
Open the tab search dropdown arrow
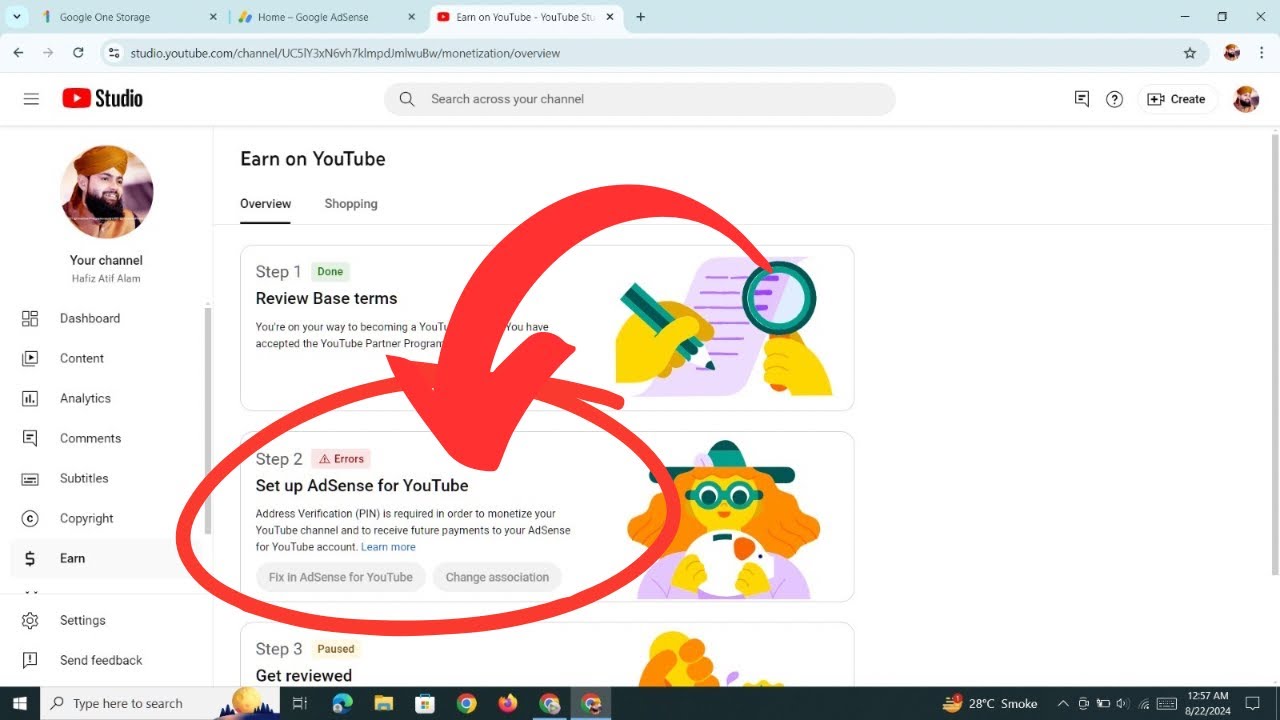16,17
